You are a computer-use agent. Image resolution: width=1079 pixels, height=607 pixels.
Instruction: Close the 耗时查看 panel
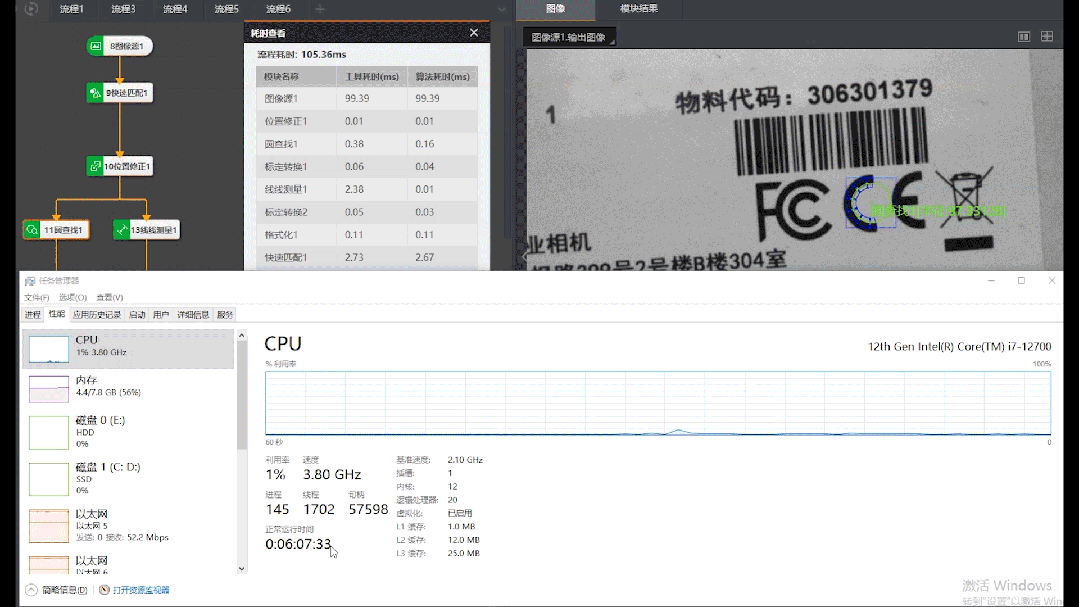coord(474,33)
